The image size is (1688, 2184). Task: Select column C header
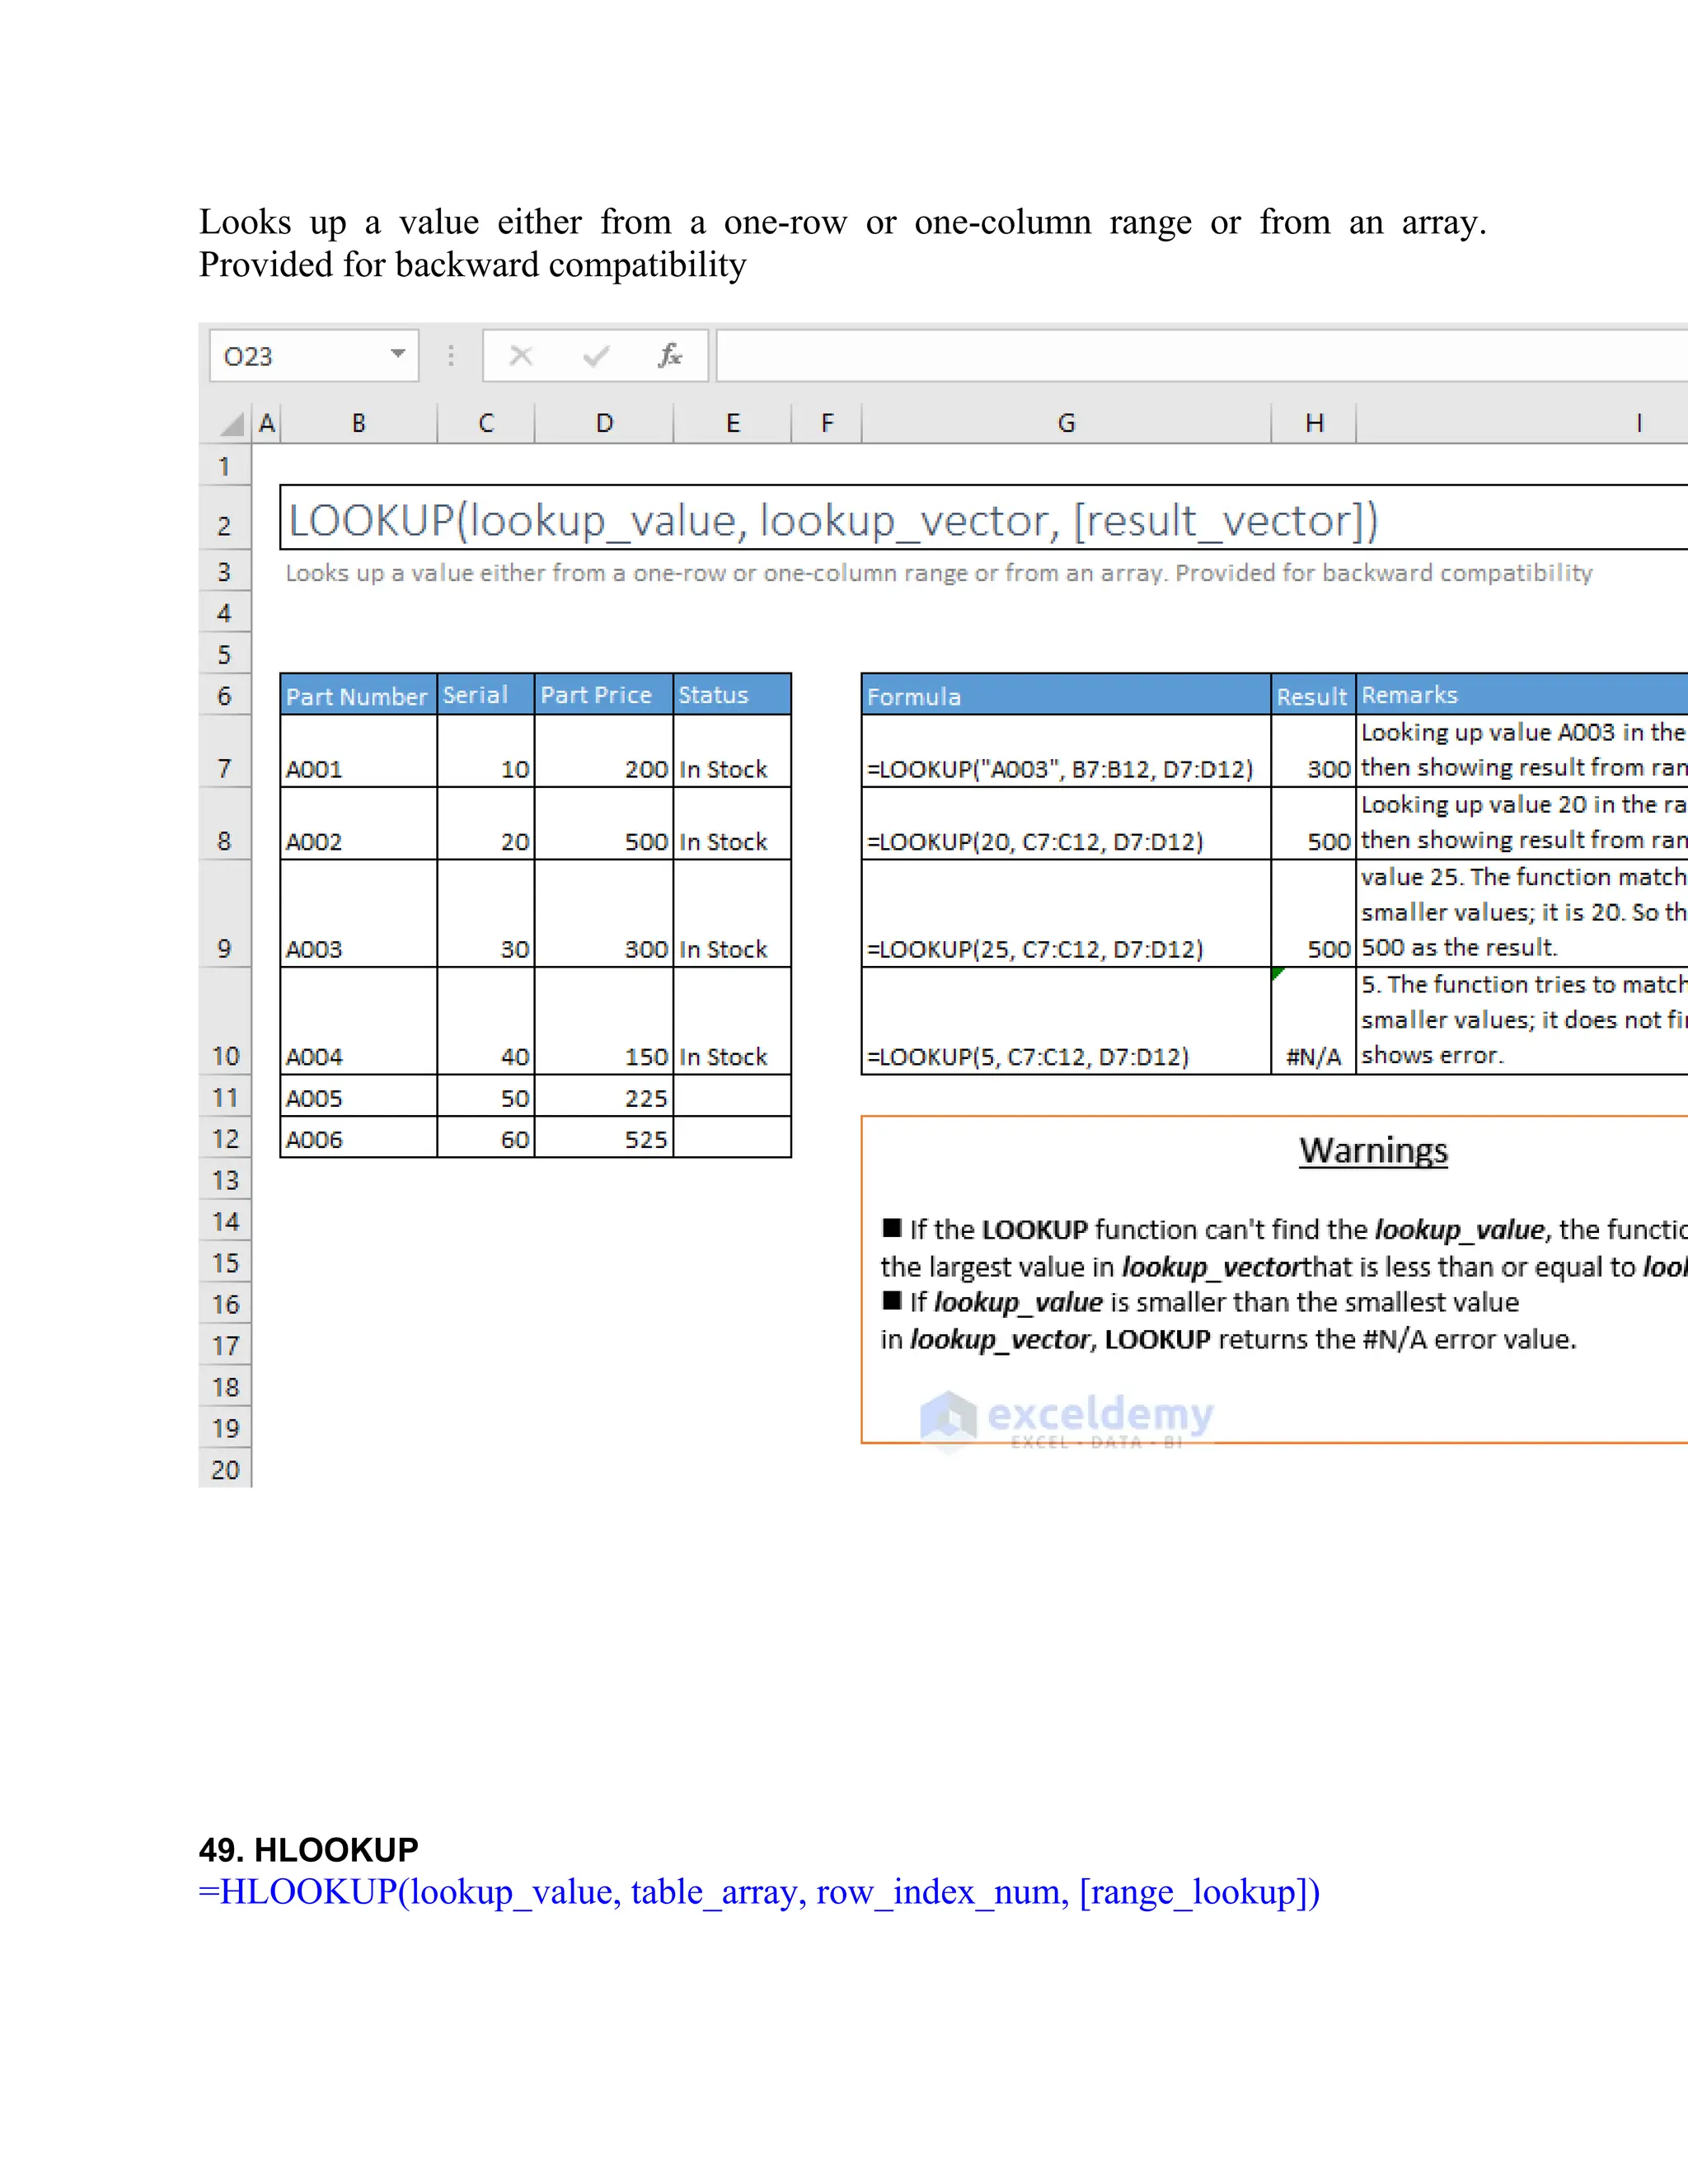point(486,423)
